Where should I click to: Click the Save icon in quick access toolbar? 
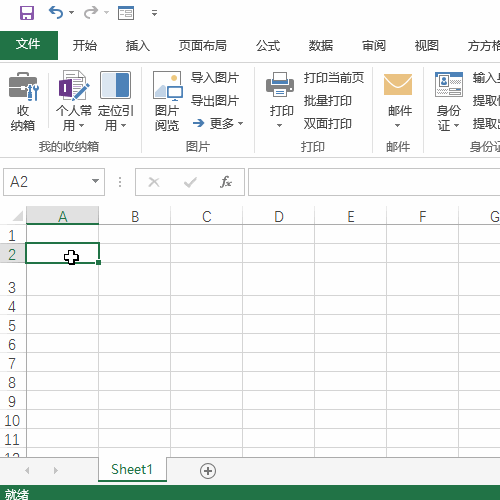[27, 13]
